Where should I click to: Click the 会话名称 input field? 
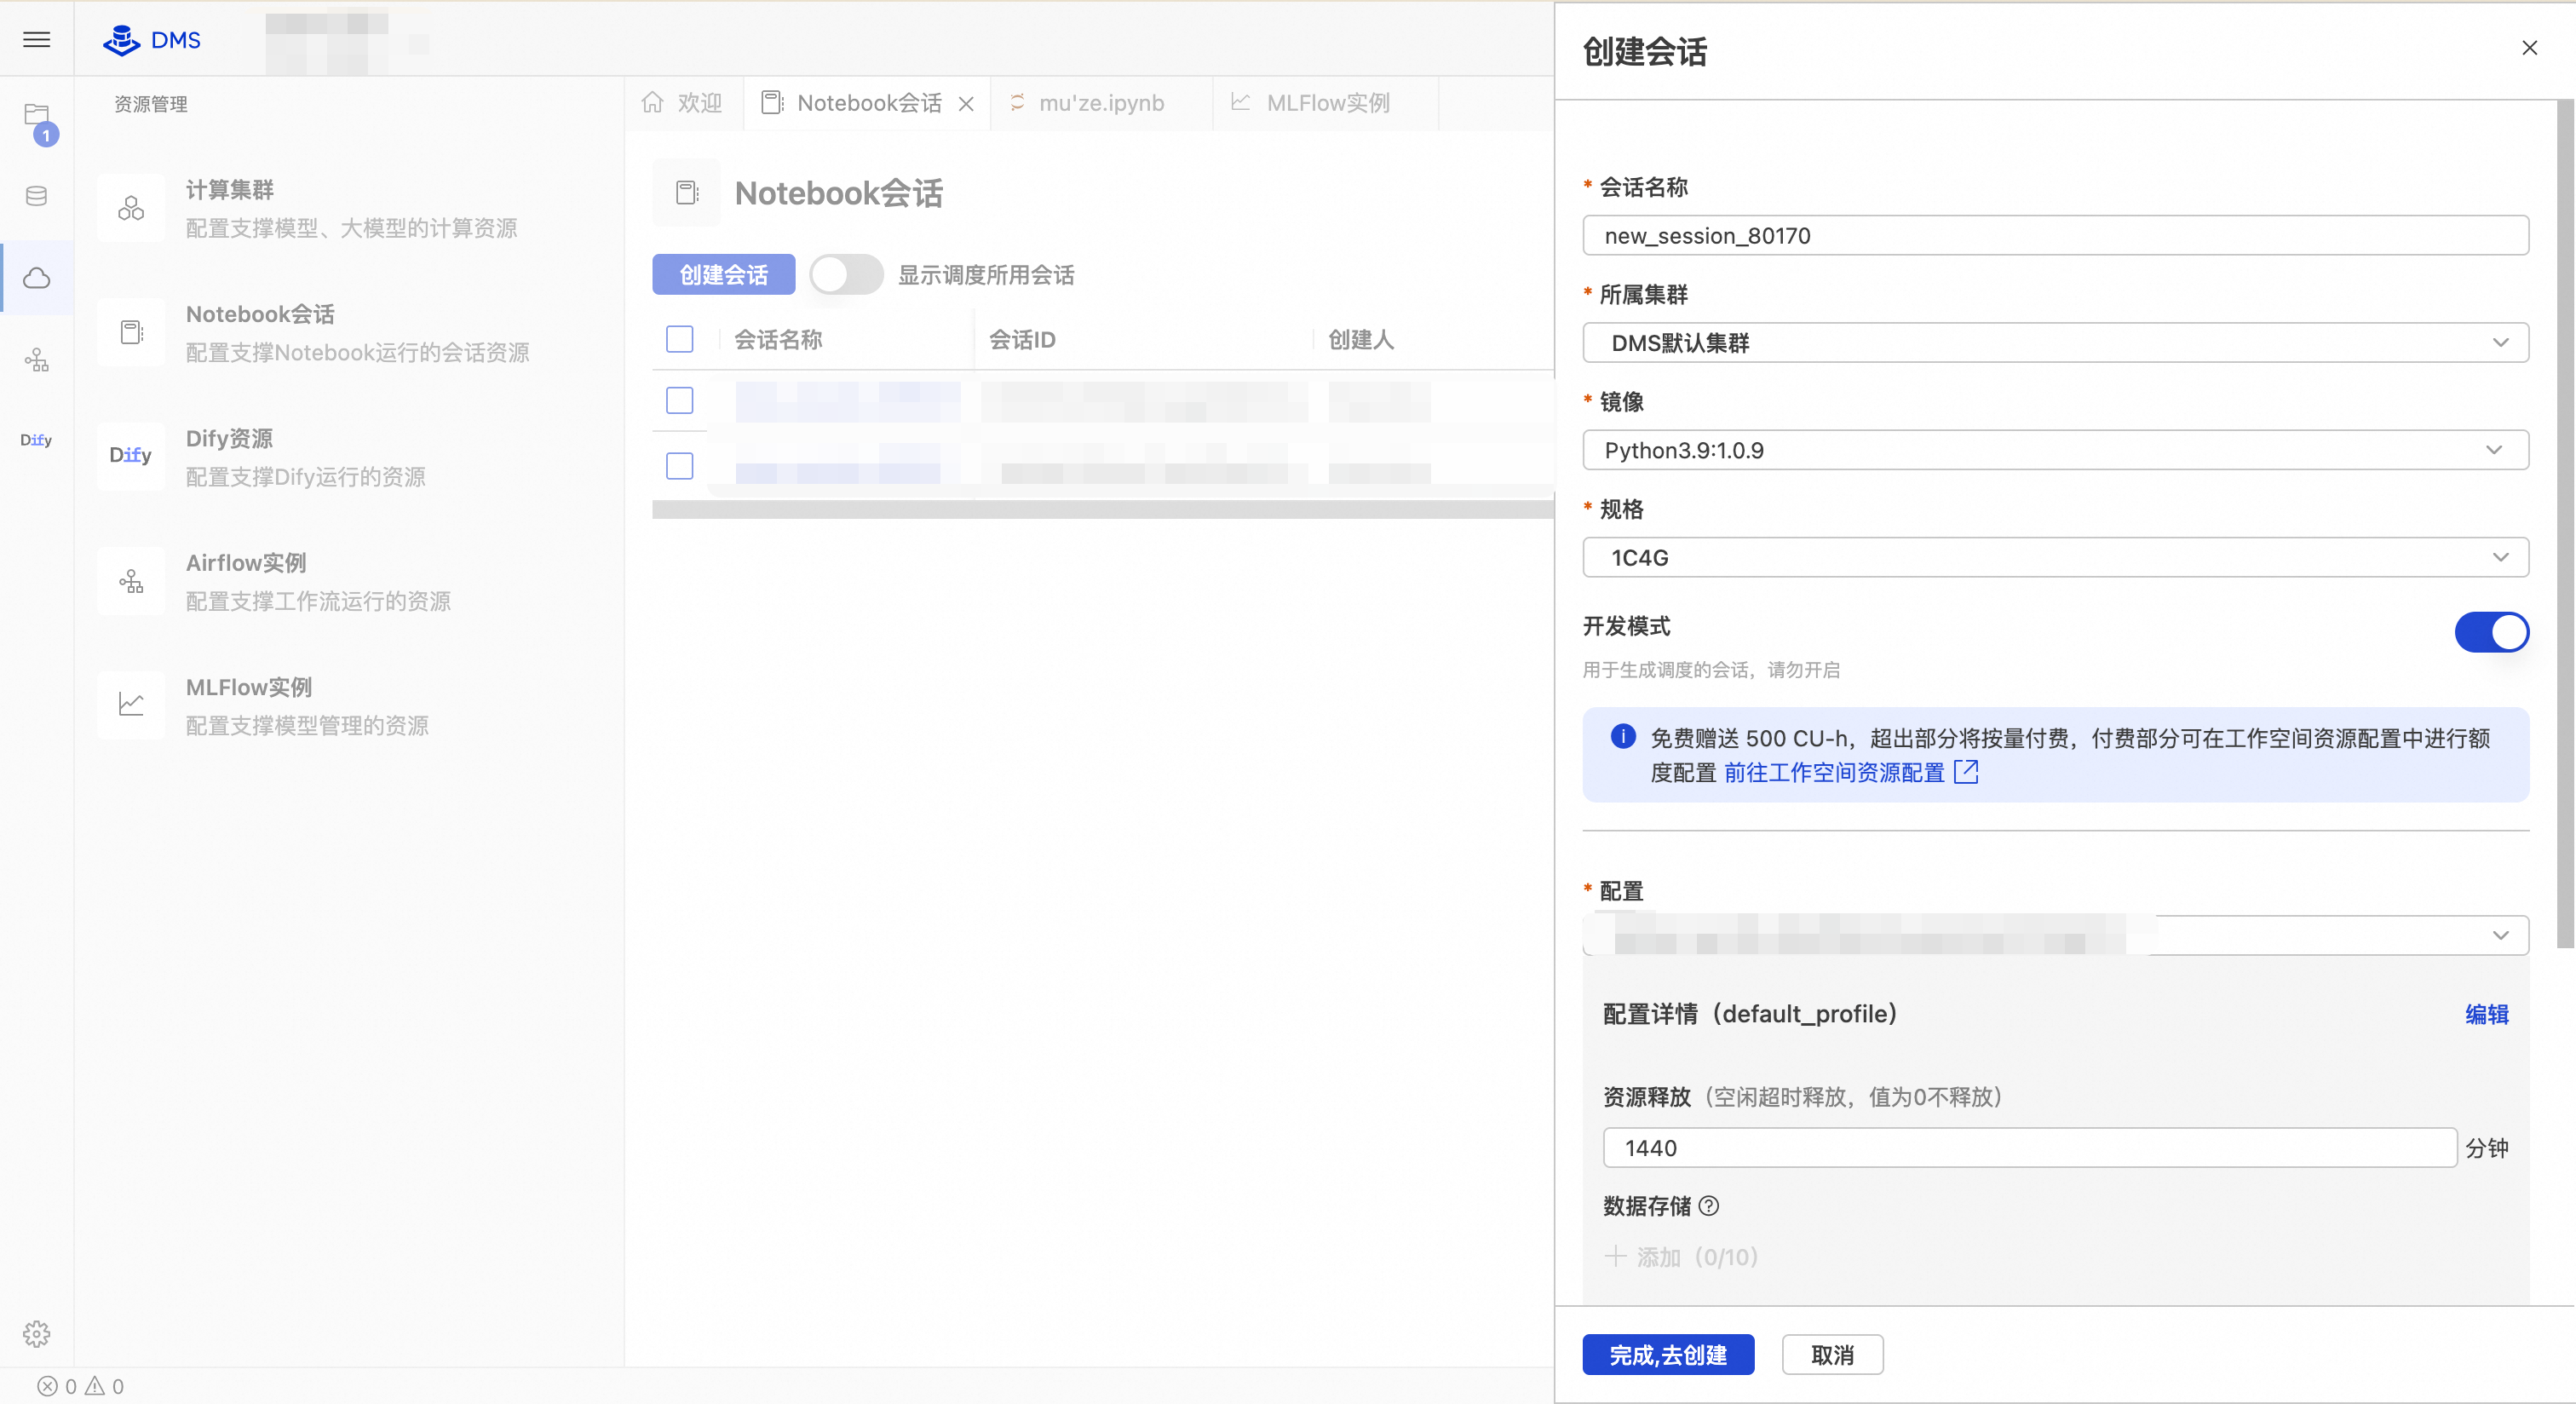[x=2055, y=236]
